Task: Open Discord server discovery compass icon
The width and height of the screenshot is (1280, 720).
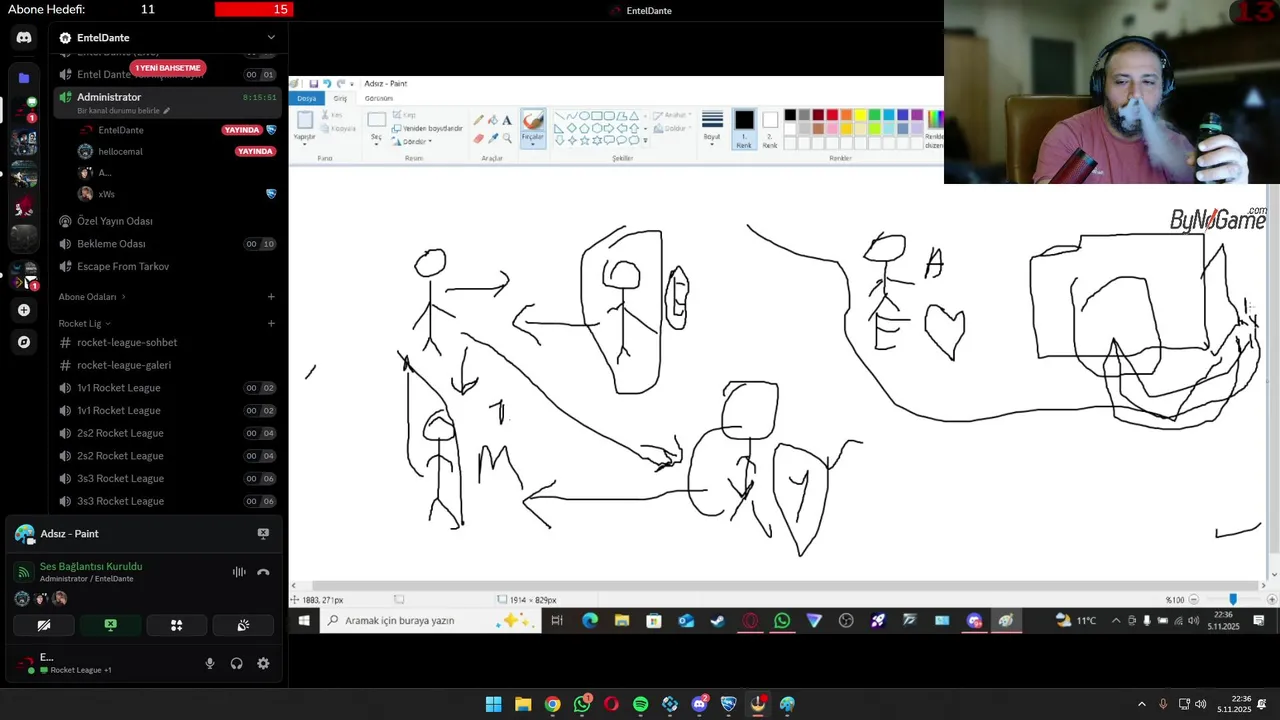Action: [24, 342]
